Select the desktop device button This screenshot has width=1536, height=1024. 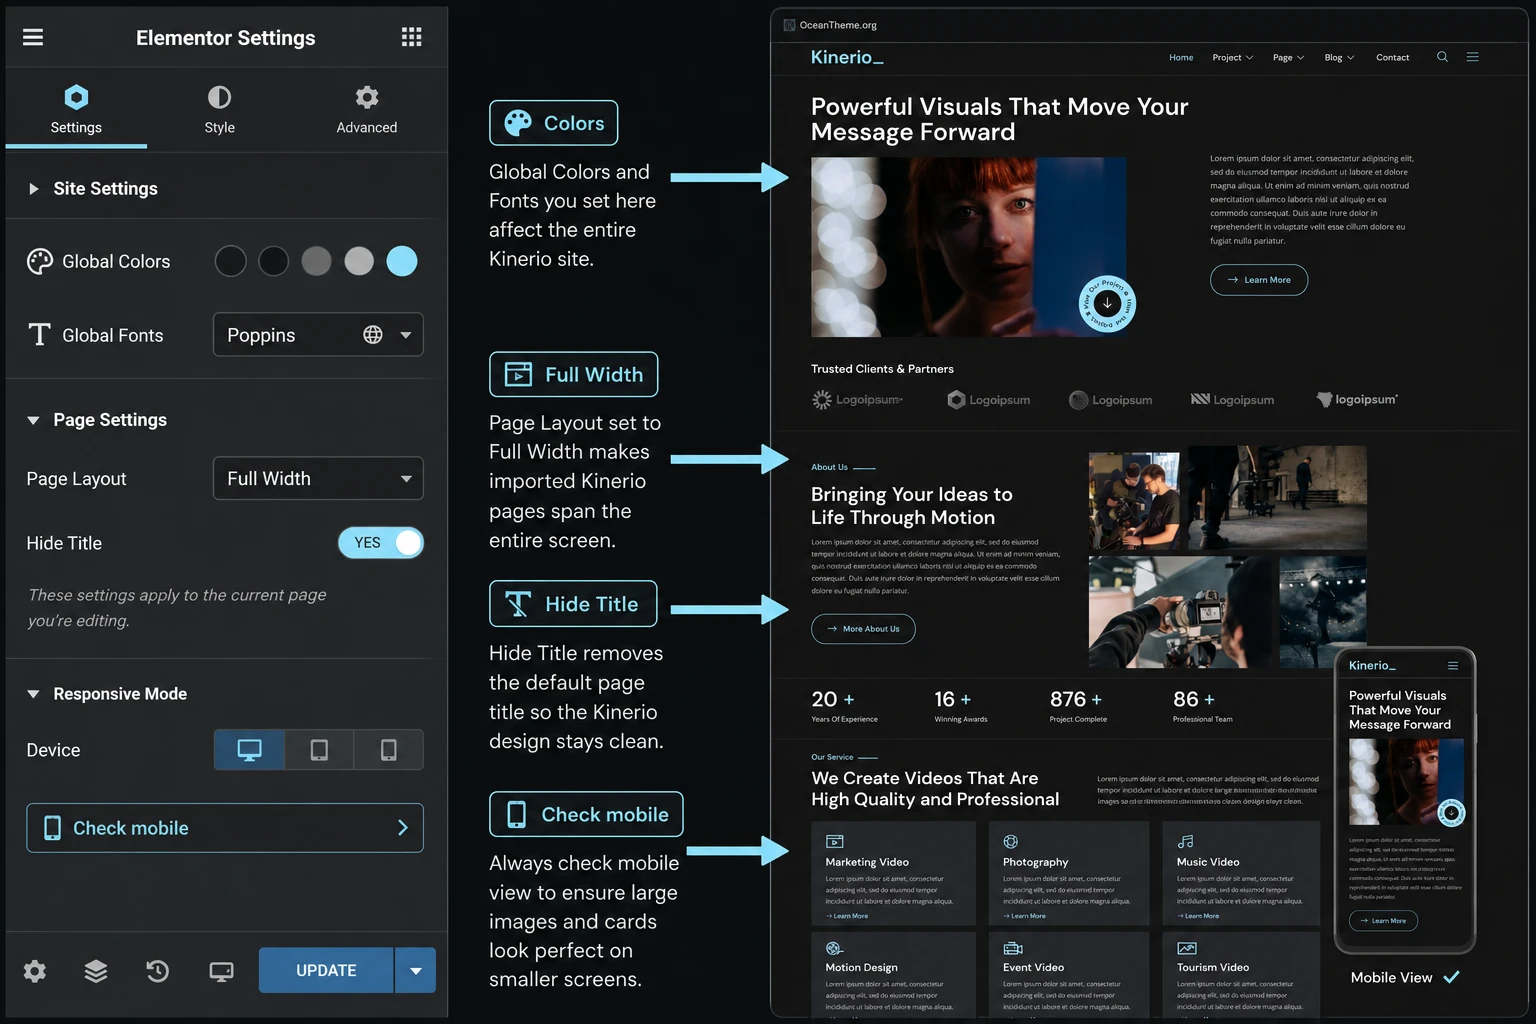pos(249,750)
